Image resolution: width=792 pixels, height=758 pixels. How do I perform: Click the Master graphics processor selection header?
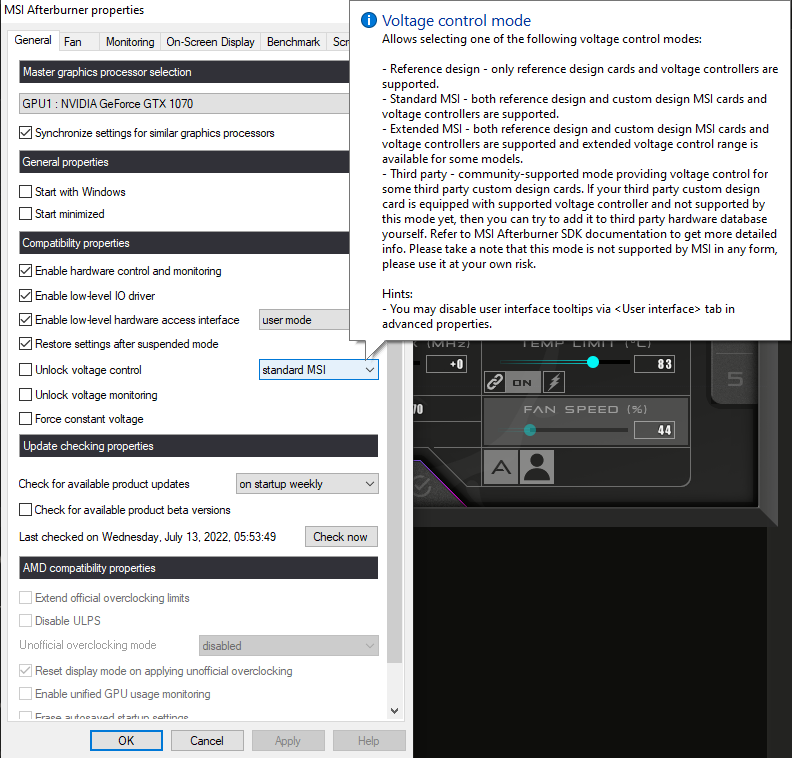(184, 72)
